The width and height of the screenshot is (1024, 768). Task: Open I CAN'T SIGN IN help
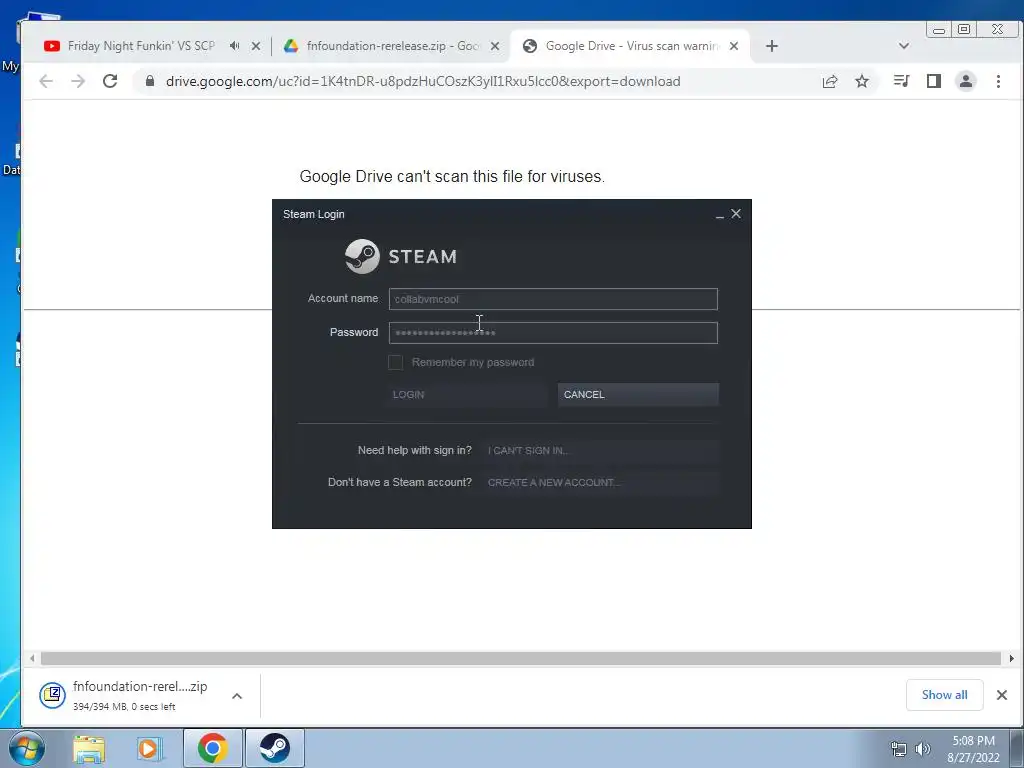coord(601,451)
